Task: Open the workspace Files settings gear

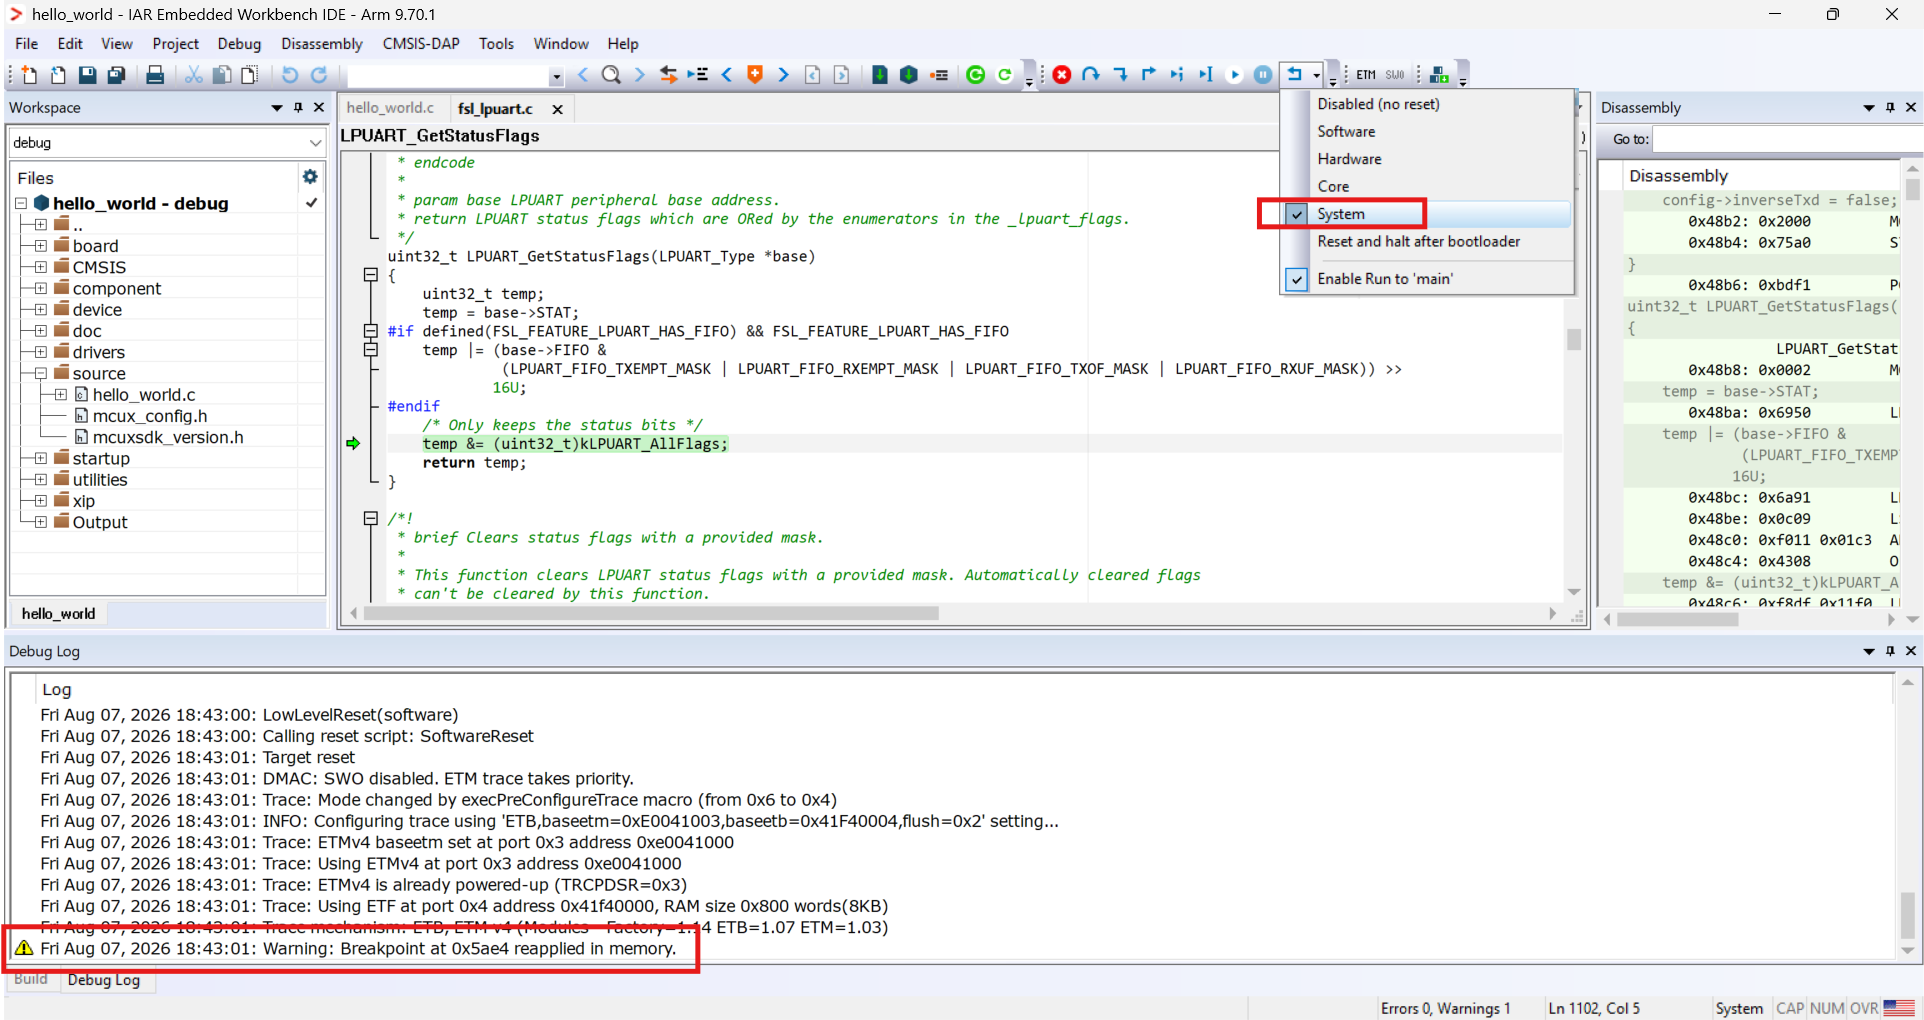Action: tap(310, 177)
